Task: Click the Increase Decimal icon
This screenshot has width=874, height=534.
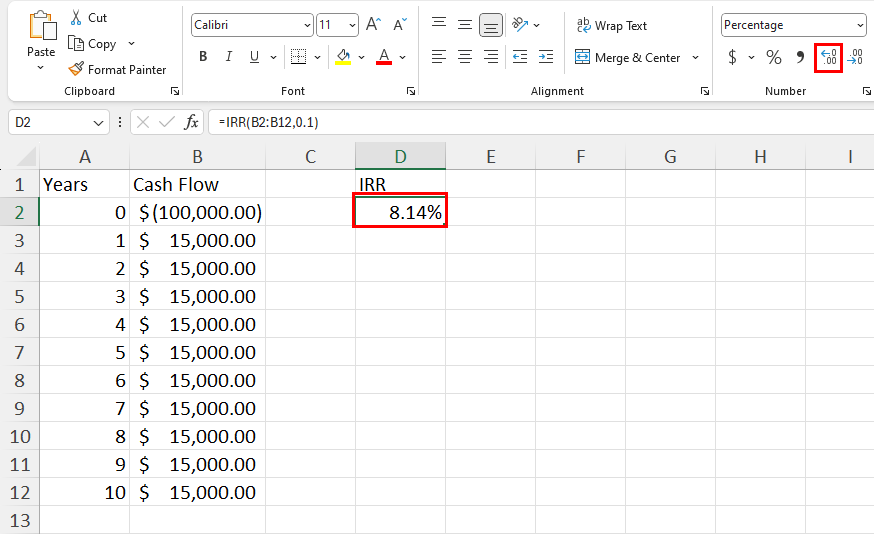Action: (828, 57)
